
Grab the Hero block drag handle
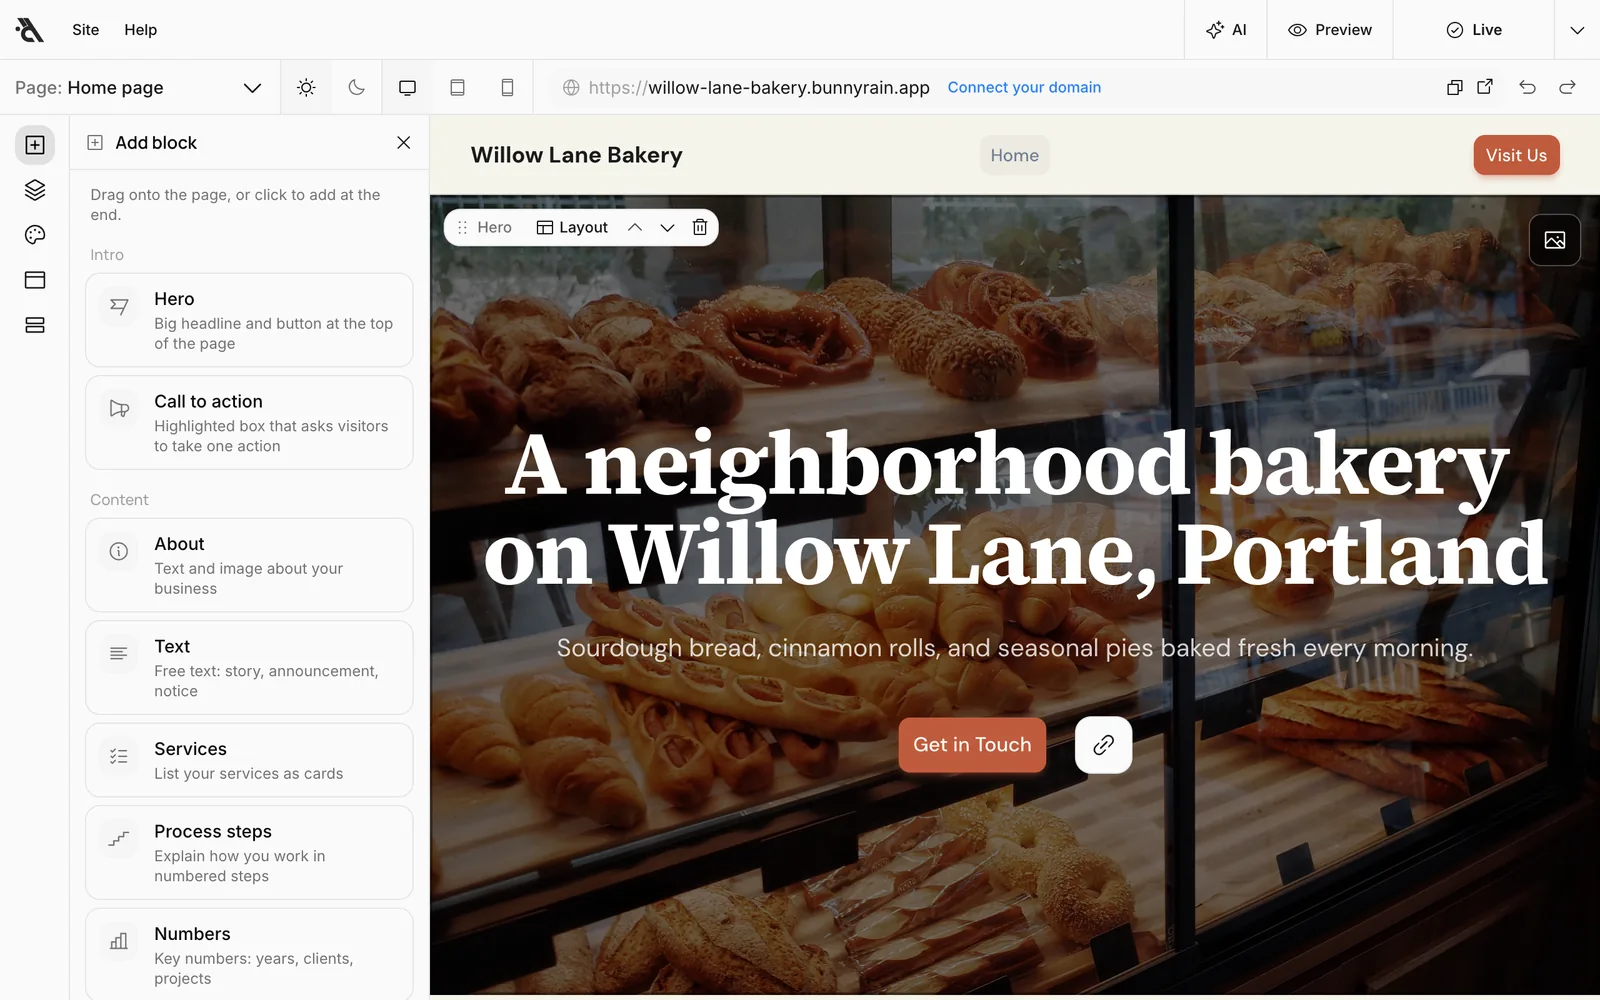tap(462, 228)
